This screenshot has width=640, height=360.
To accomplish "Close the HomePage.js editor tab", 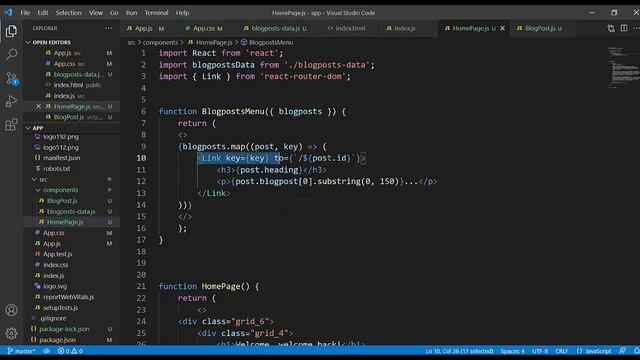I will [x=502, y=28].
